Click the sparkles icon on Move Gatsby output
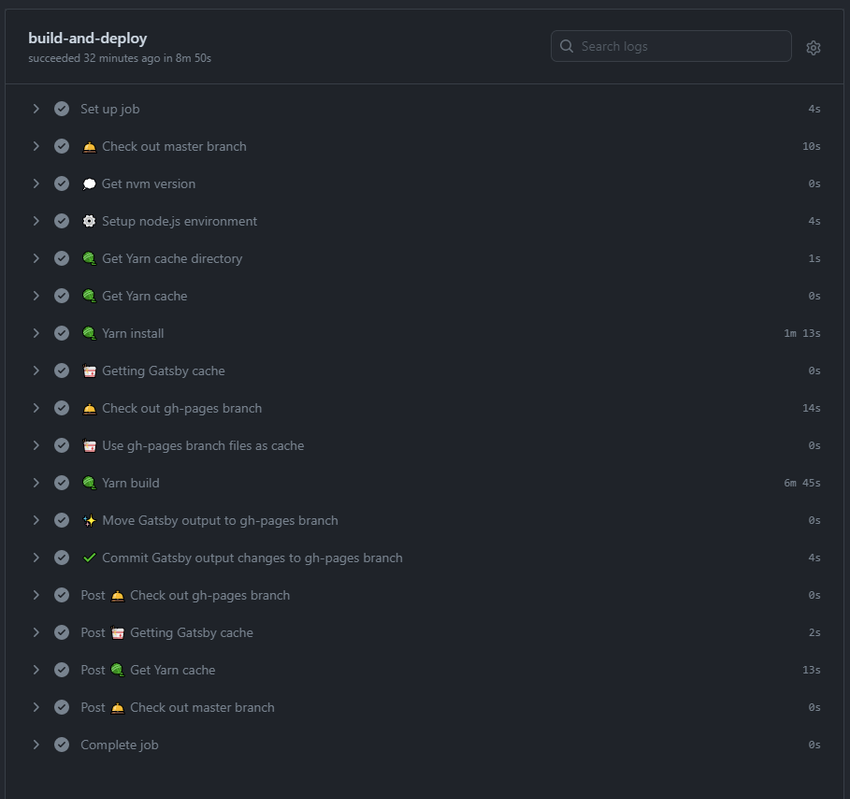 coord(89,520)
